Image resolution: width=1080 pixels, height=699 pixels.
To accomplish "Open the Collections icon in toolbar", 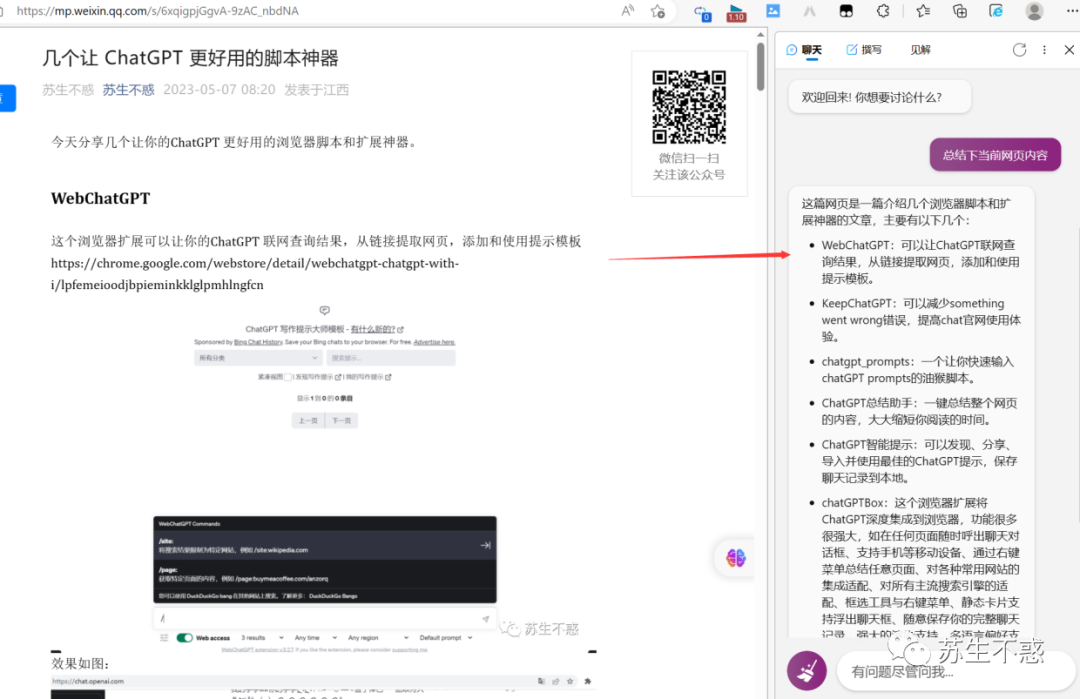I will [x=959, y=11].
